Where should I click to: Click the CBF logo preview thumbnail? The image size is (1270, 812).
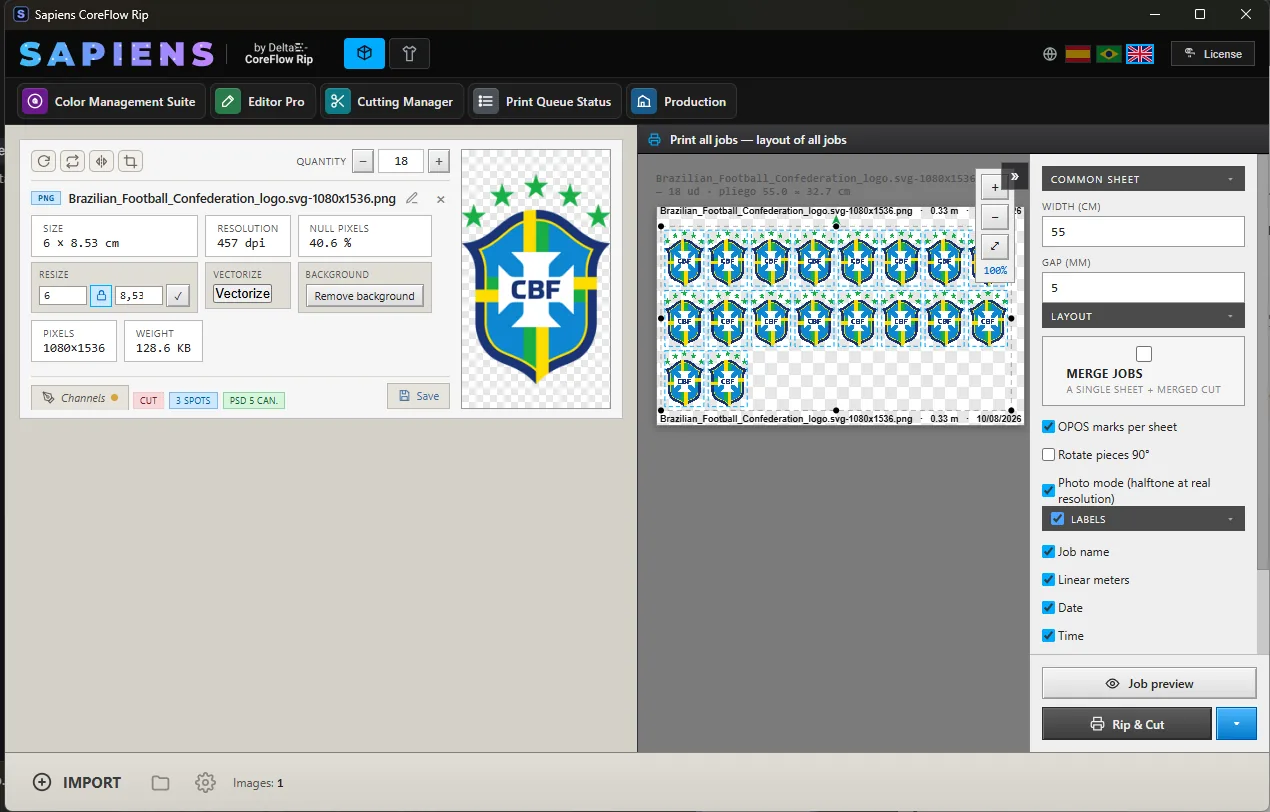(536, 279)
